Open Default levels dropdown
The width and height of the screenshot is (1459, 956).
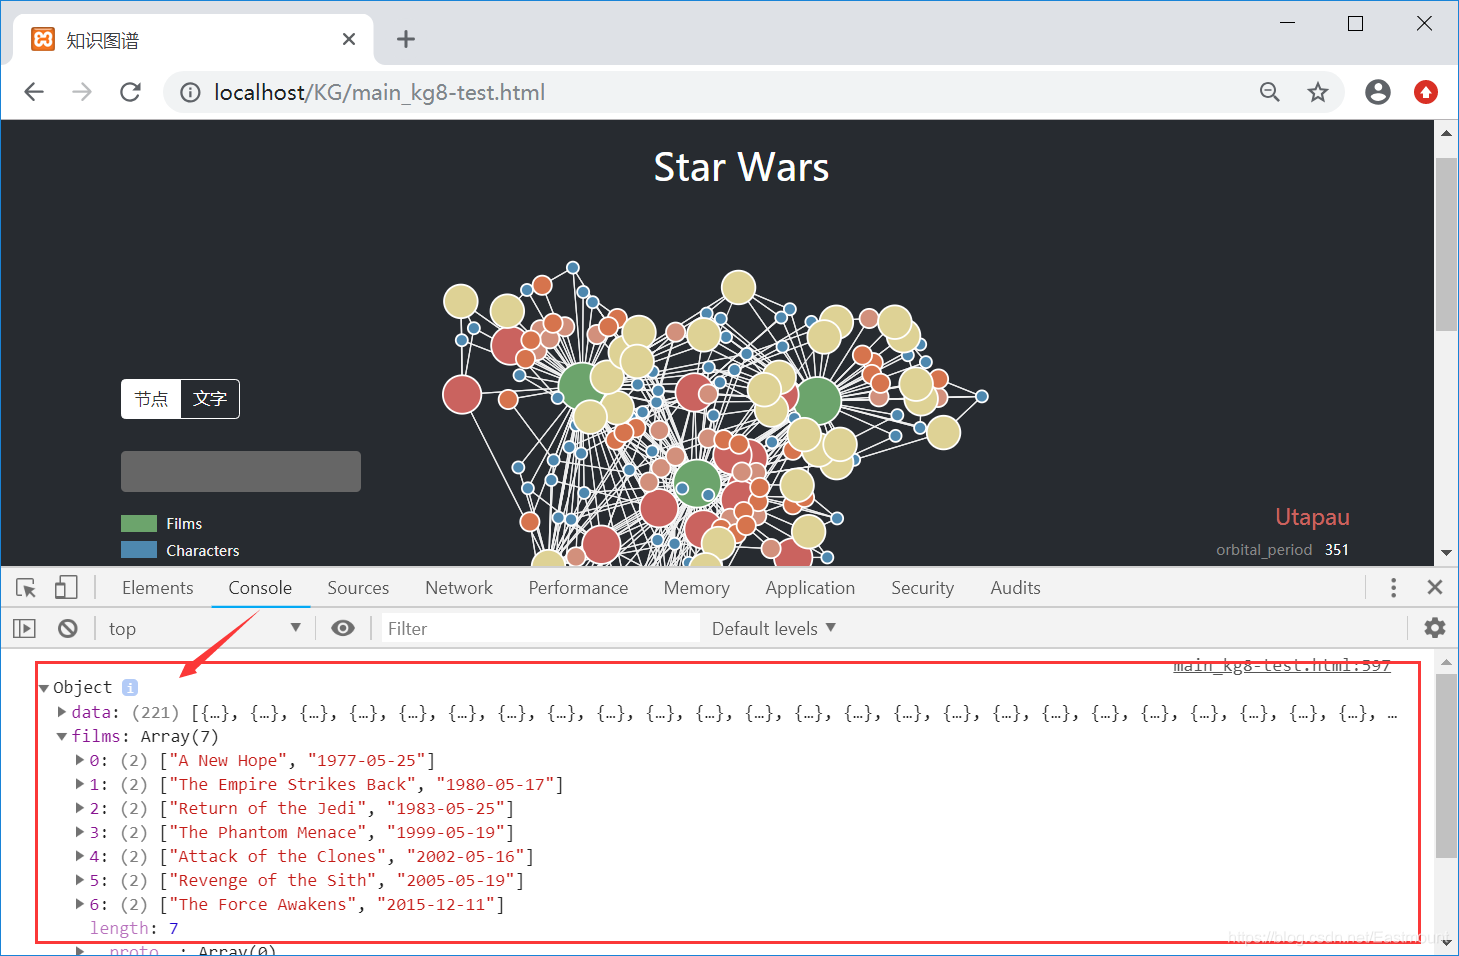(774, 628)
